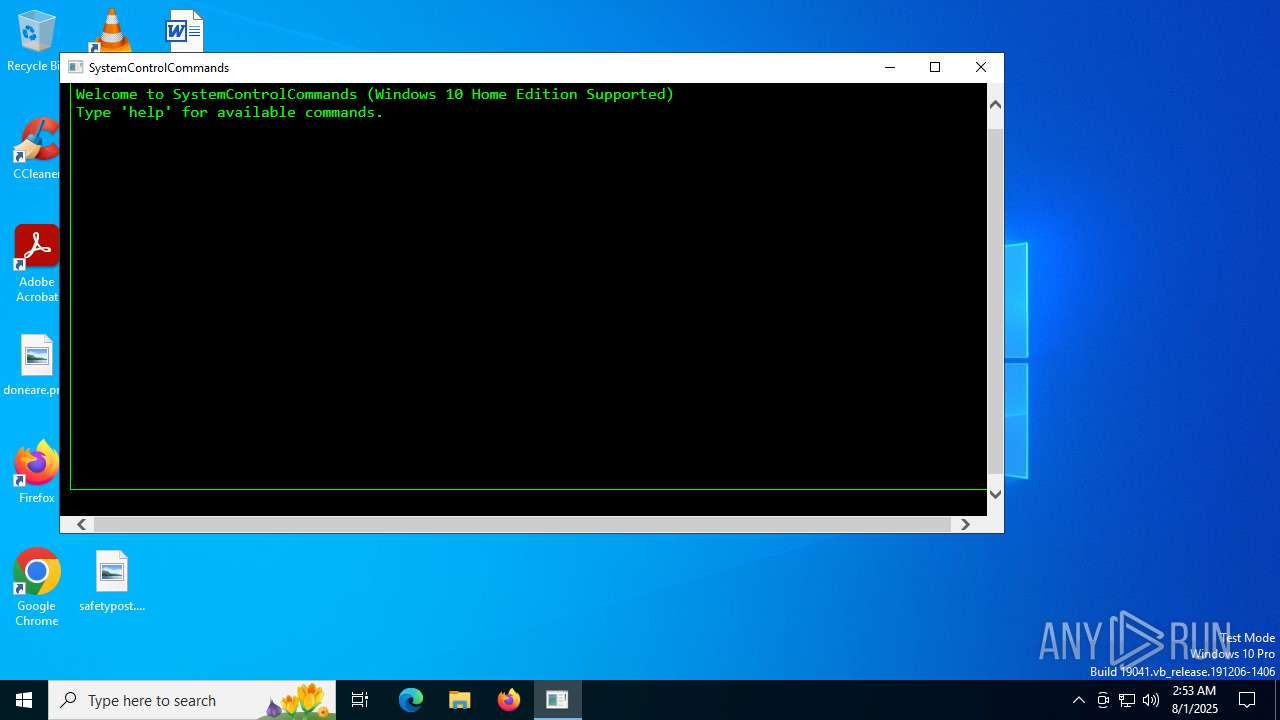Launch CCleaner from the desktop
This screenshot has width=1280, height=720.
tap(36, 148)
